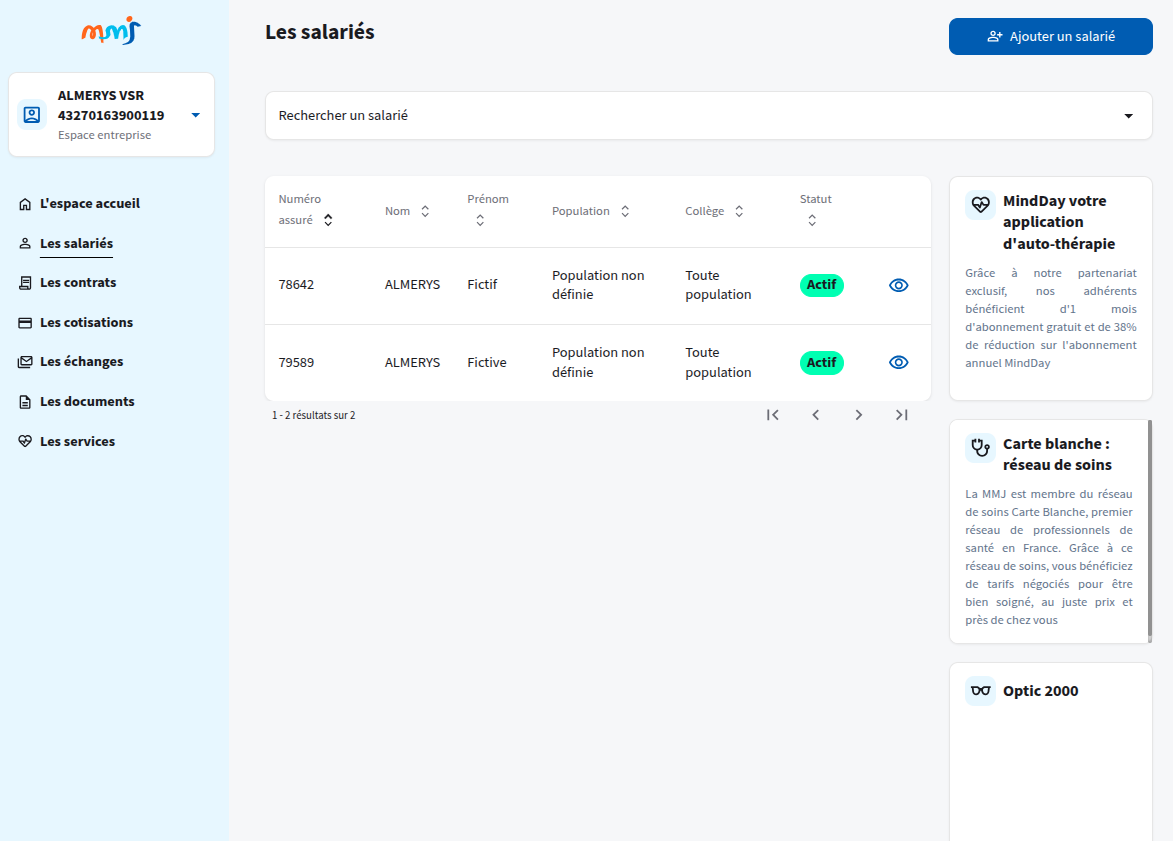Go to last page of results

point(901,415)
